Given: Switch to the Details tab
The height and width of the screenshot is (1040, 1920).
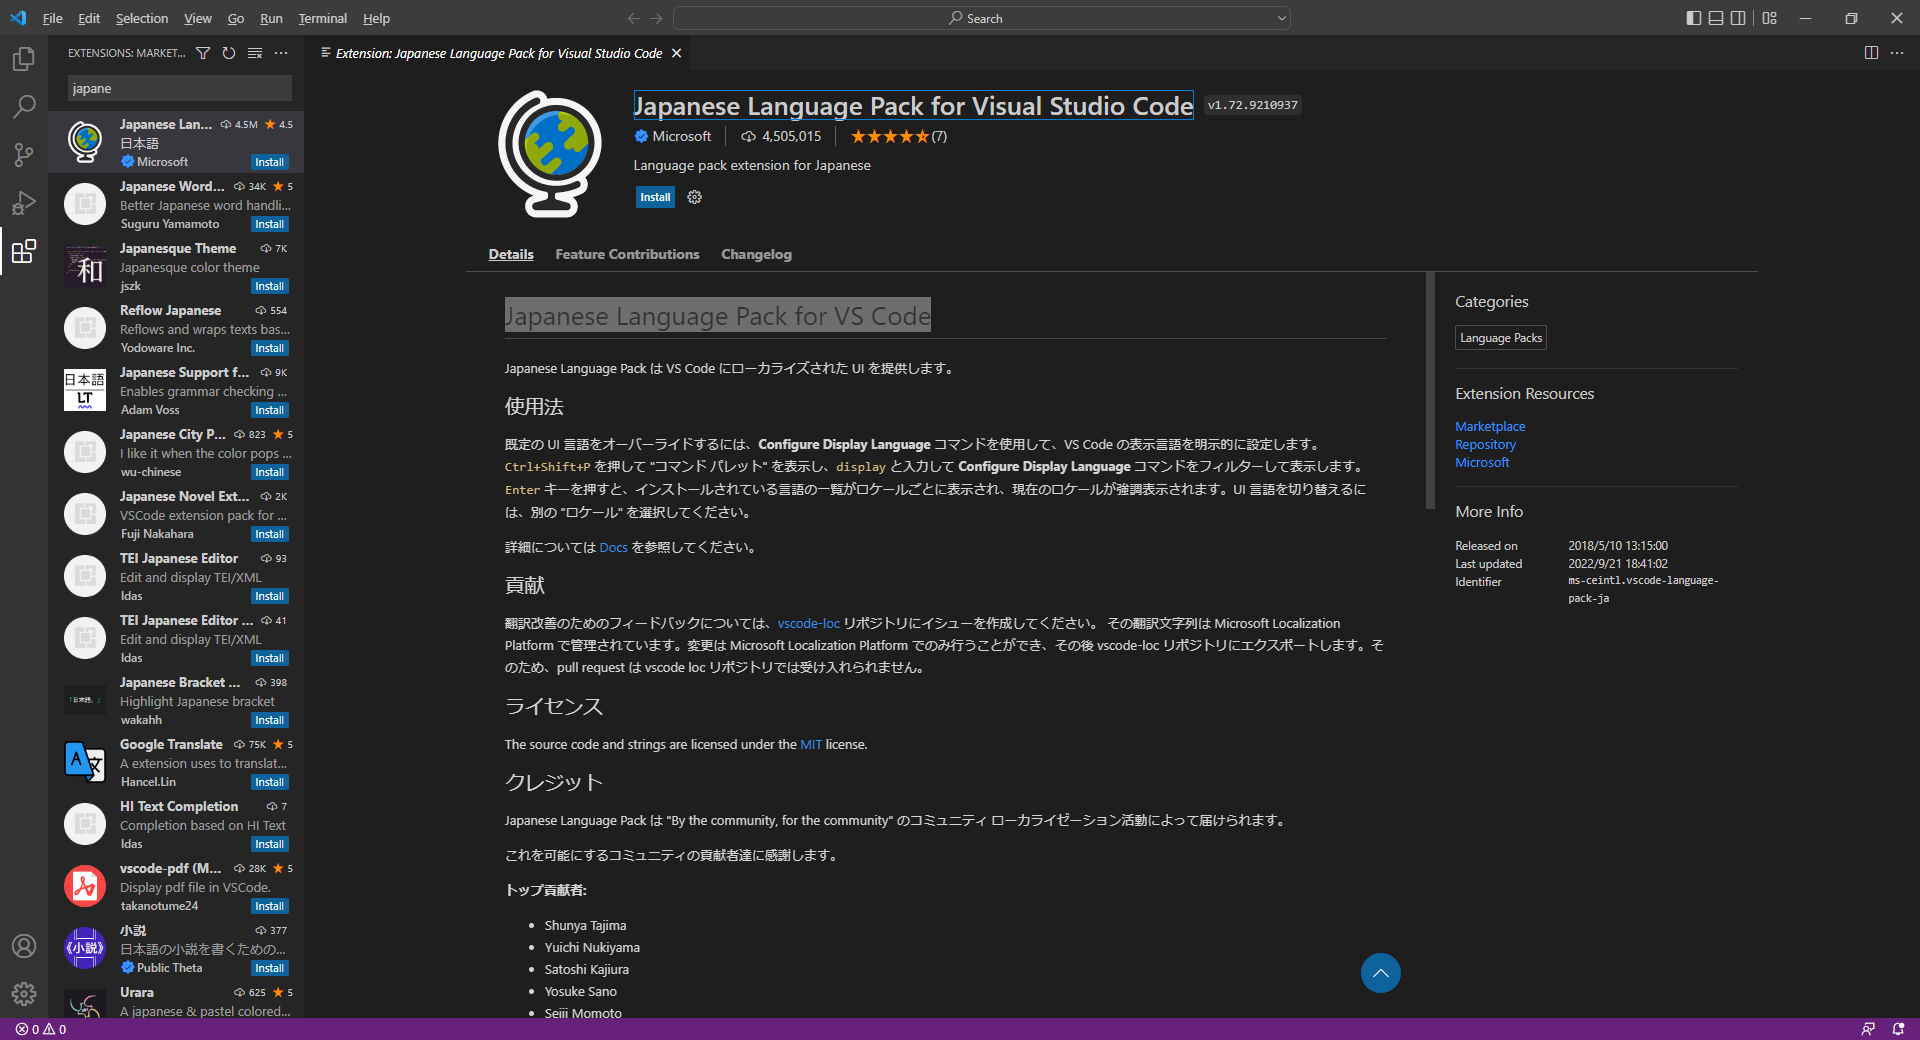Looking at the screenshot, I should tap(511, 254).
